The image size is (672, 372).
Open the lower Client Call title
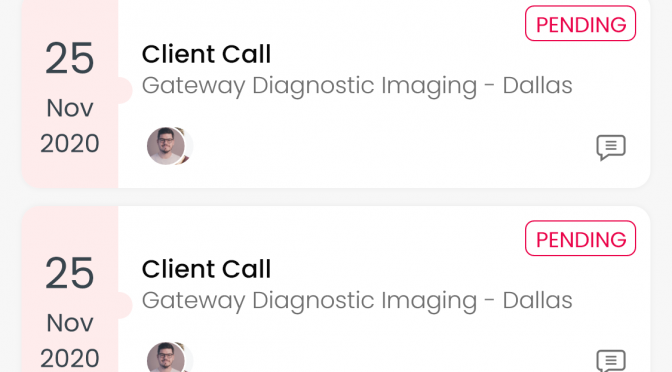tap(207, 269)
